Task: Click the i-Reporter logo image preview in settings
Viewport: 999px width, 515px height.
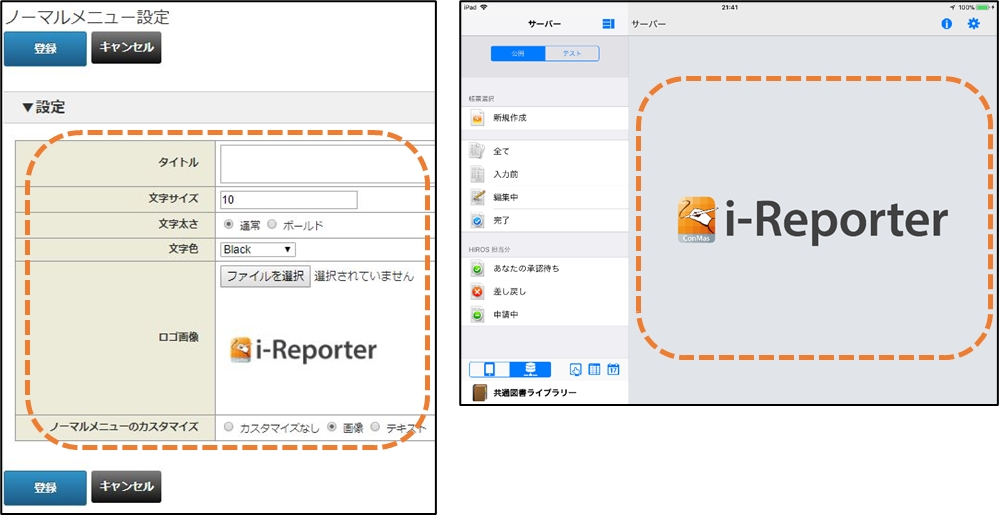Action: click(x=303, y=350)
